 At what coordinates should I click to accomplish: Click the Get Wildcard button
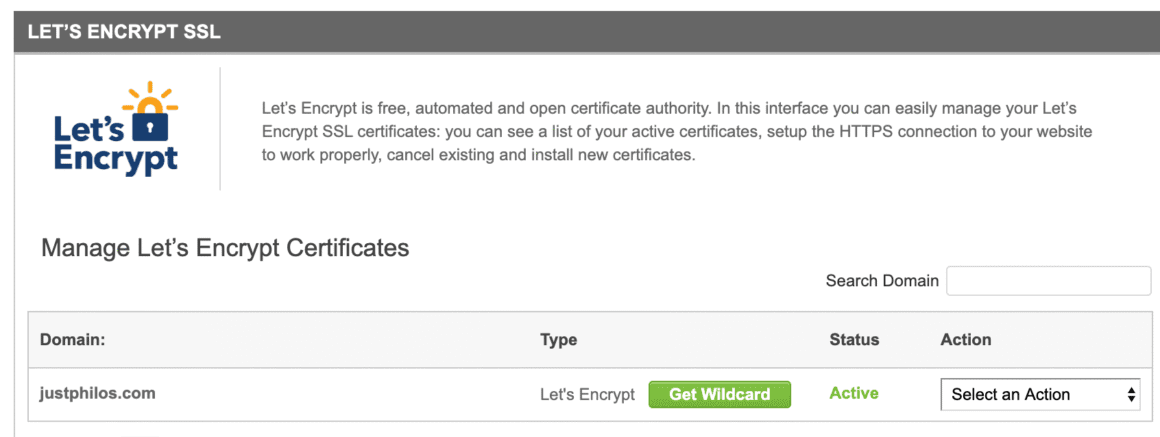coord(719,394)
